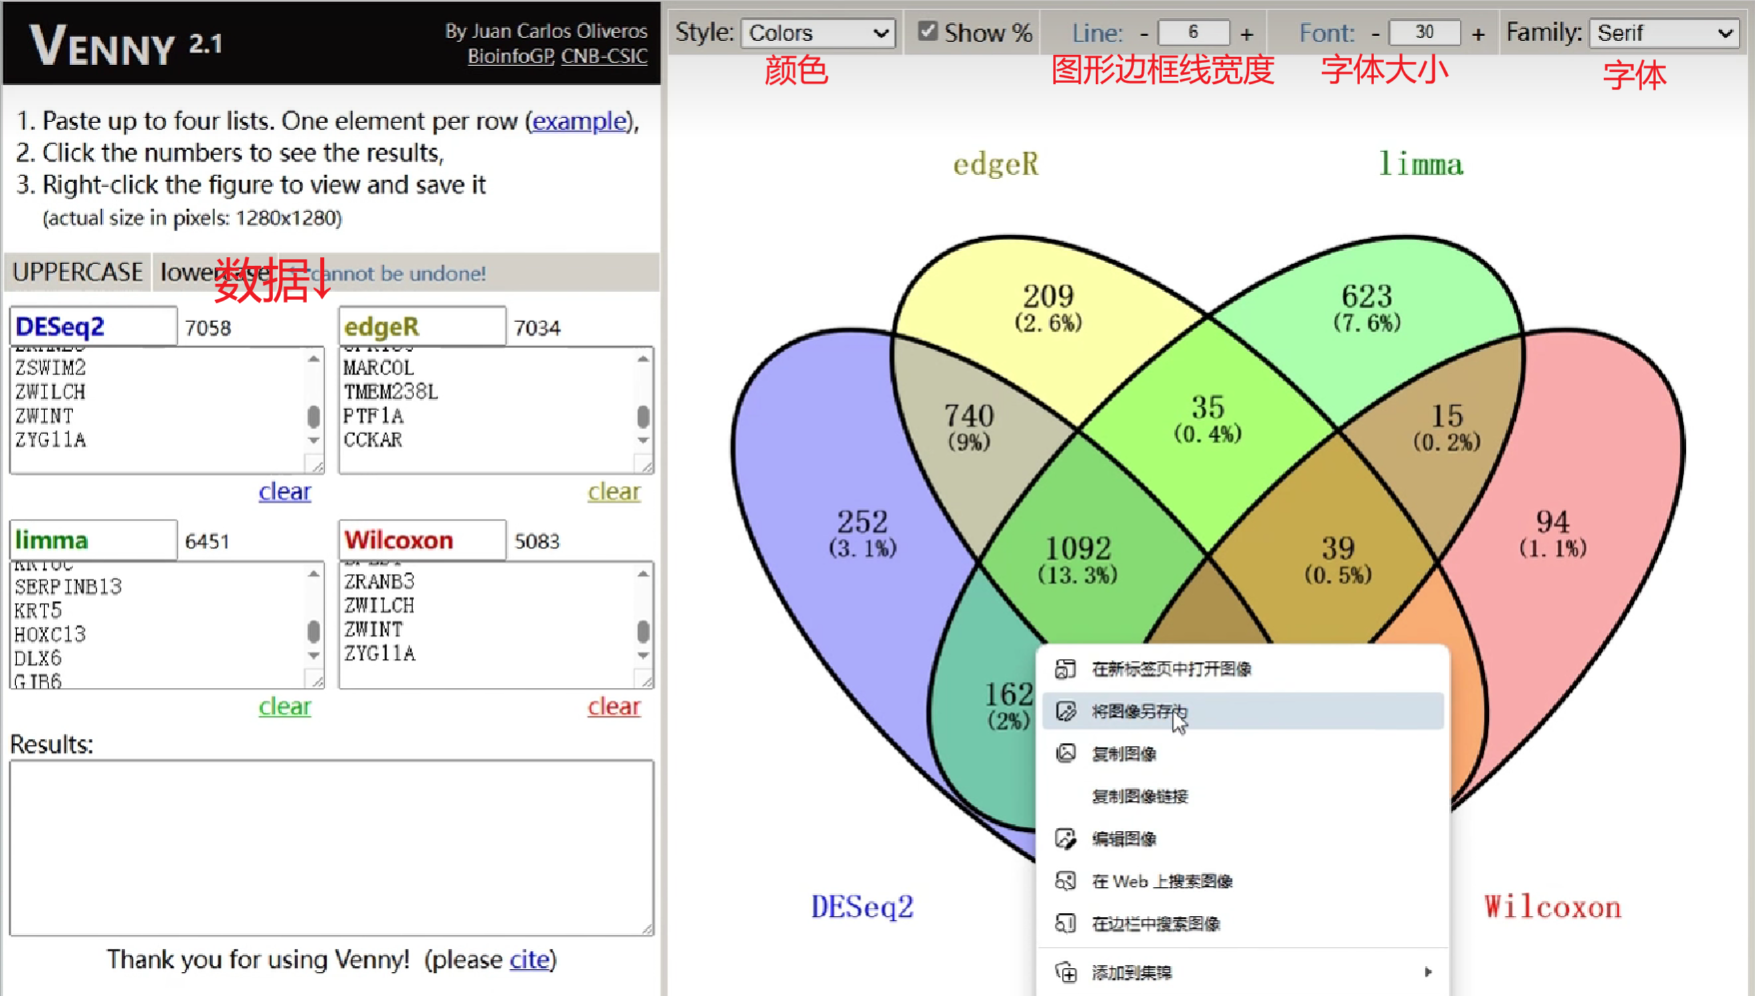Click the cite link

pos(529,959)
